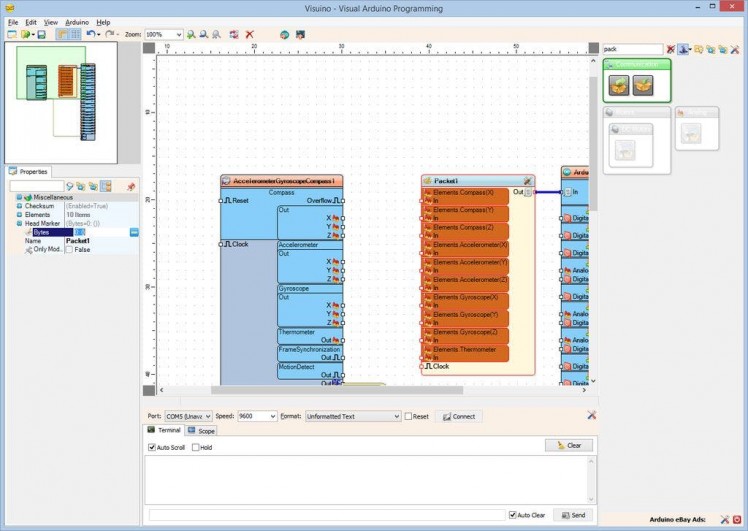748x531 pixels.
Task: Expand the Checksum property node
Action: click(19, 206)
